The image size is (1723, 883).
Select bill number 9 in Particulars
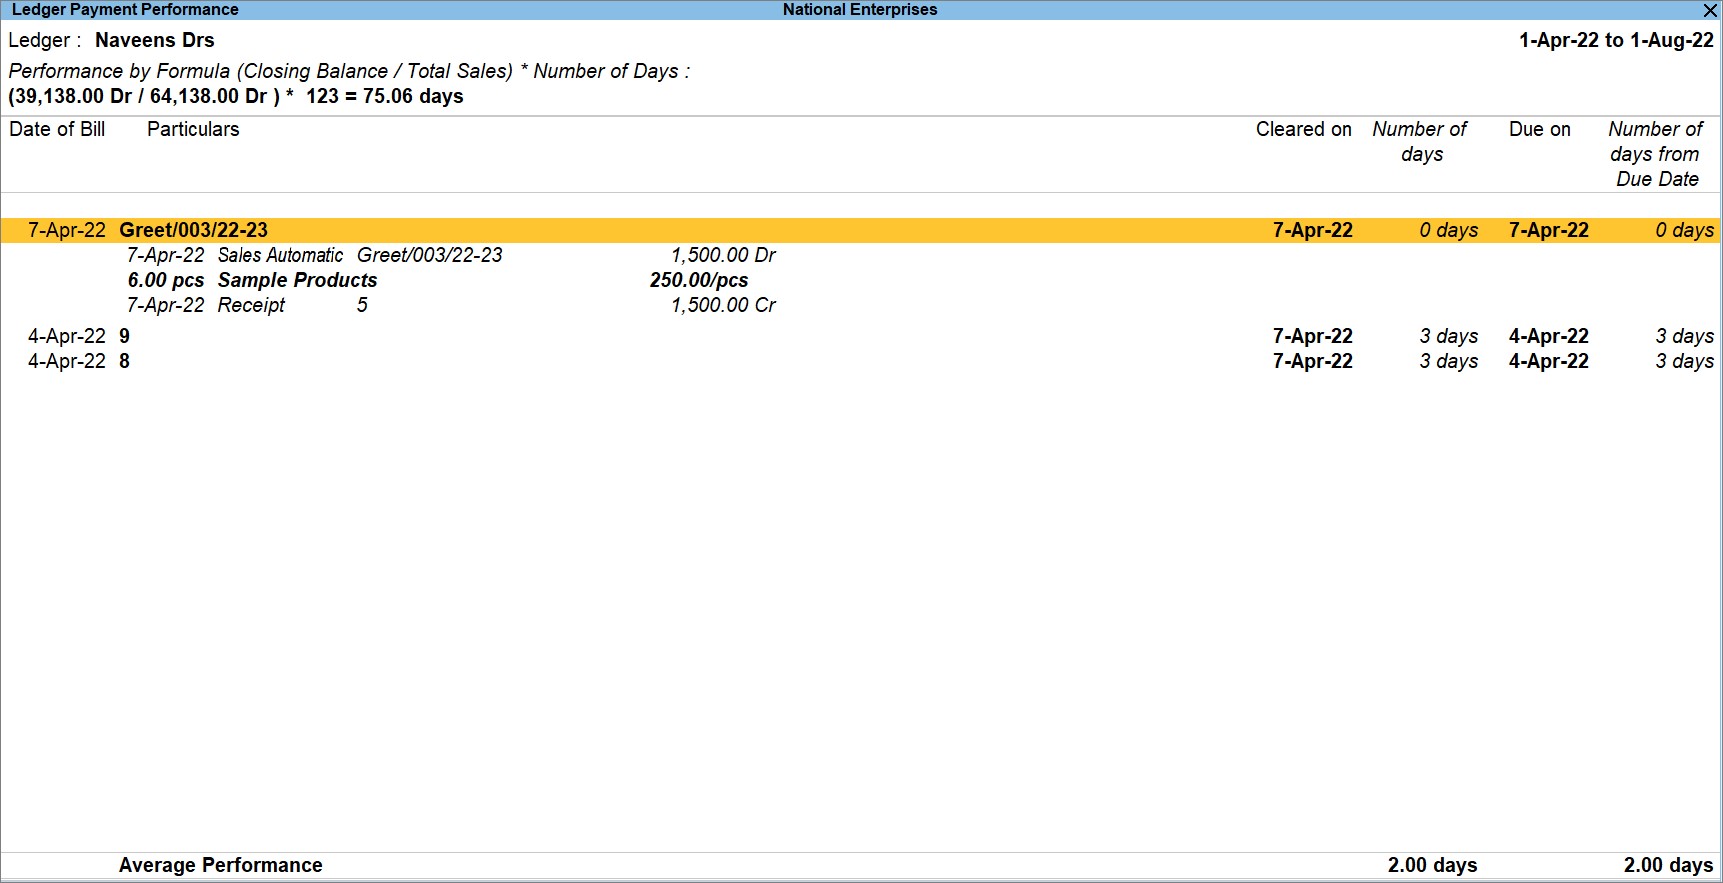(124, 336)
